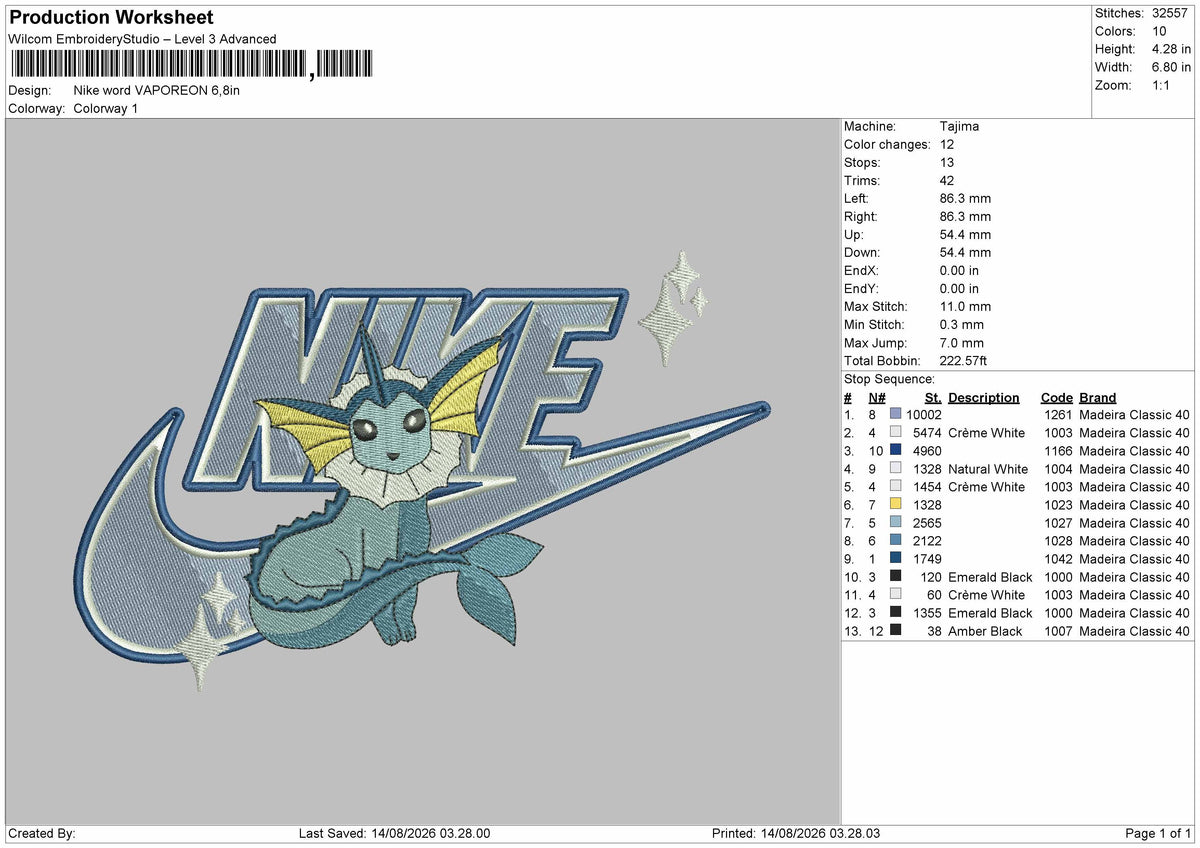This screenshot has width=1200, height=848.
Task: Select stitch count 2565 in stop 7
Action: [x=927, y=523]
